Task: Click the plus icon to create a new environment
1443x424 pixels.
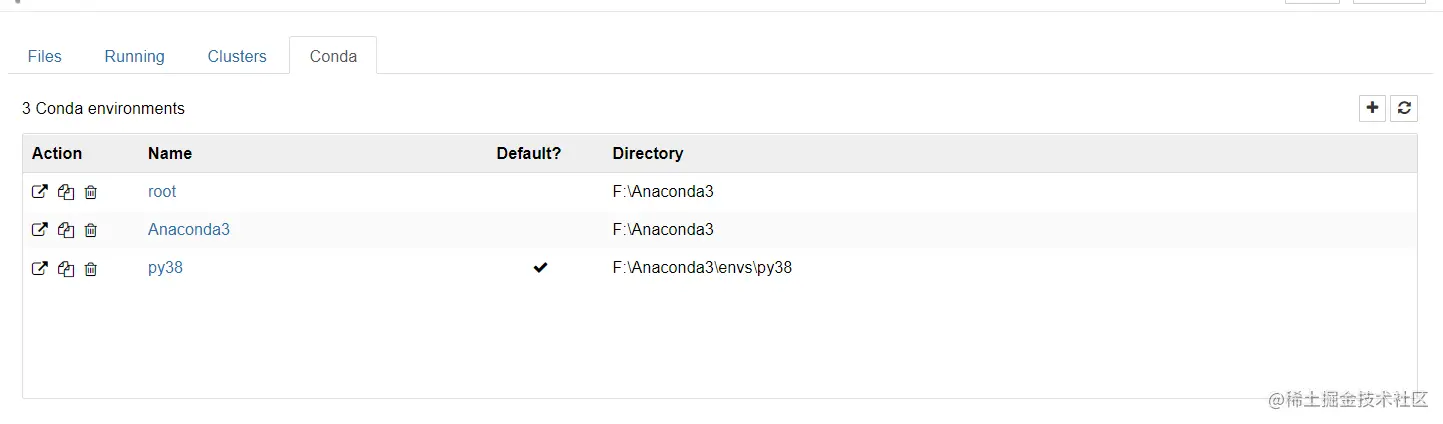Action: pos(1372,108)
